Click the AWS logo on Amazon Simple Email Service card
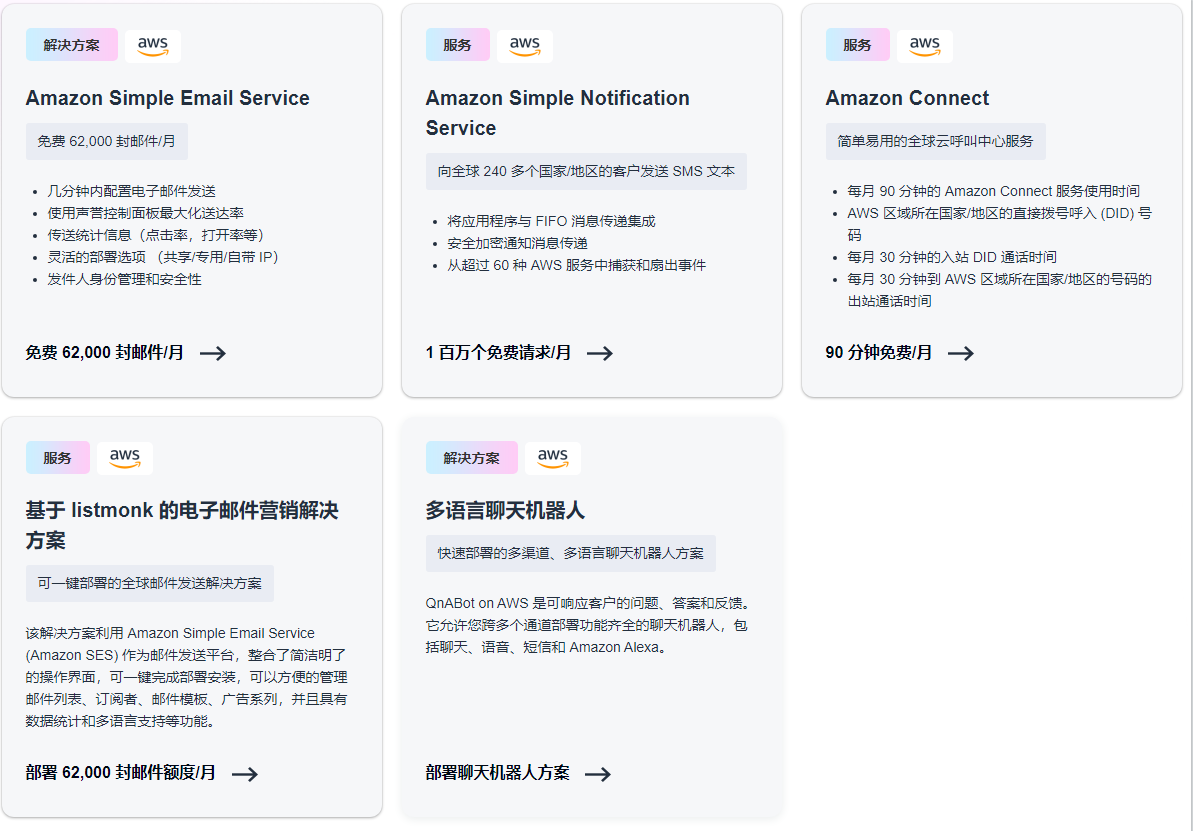This screenshot has width=1193, height=831. (152, 45)
